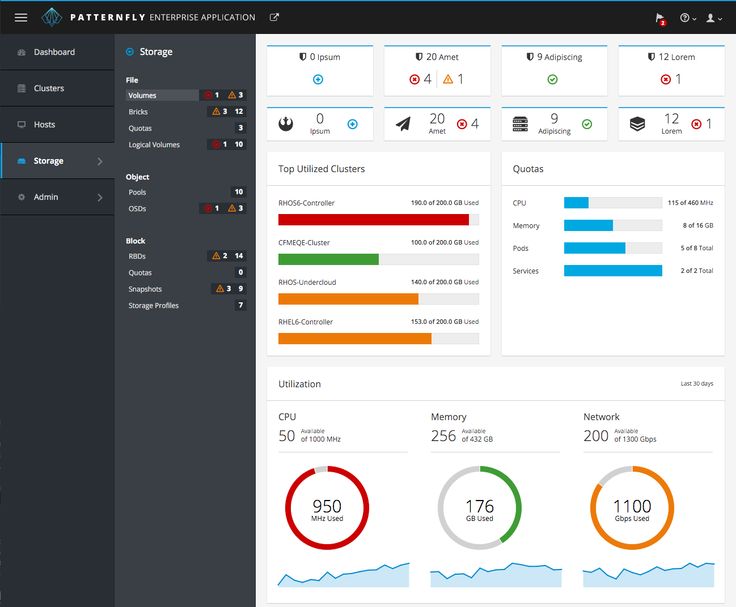Click the rebel icon on Ipsum mini card

coord(285,124)
